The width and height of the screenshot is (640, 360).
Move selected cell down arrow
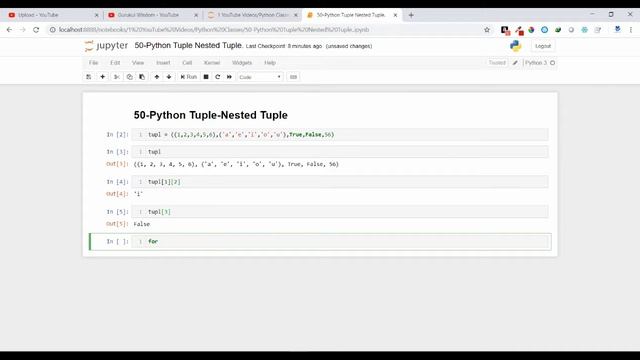point(169,77)
